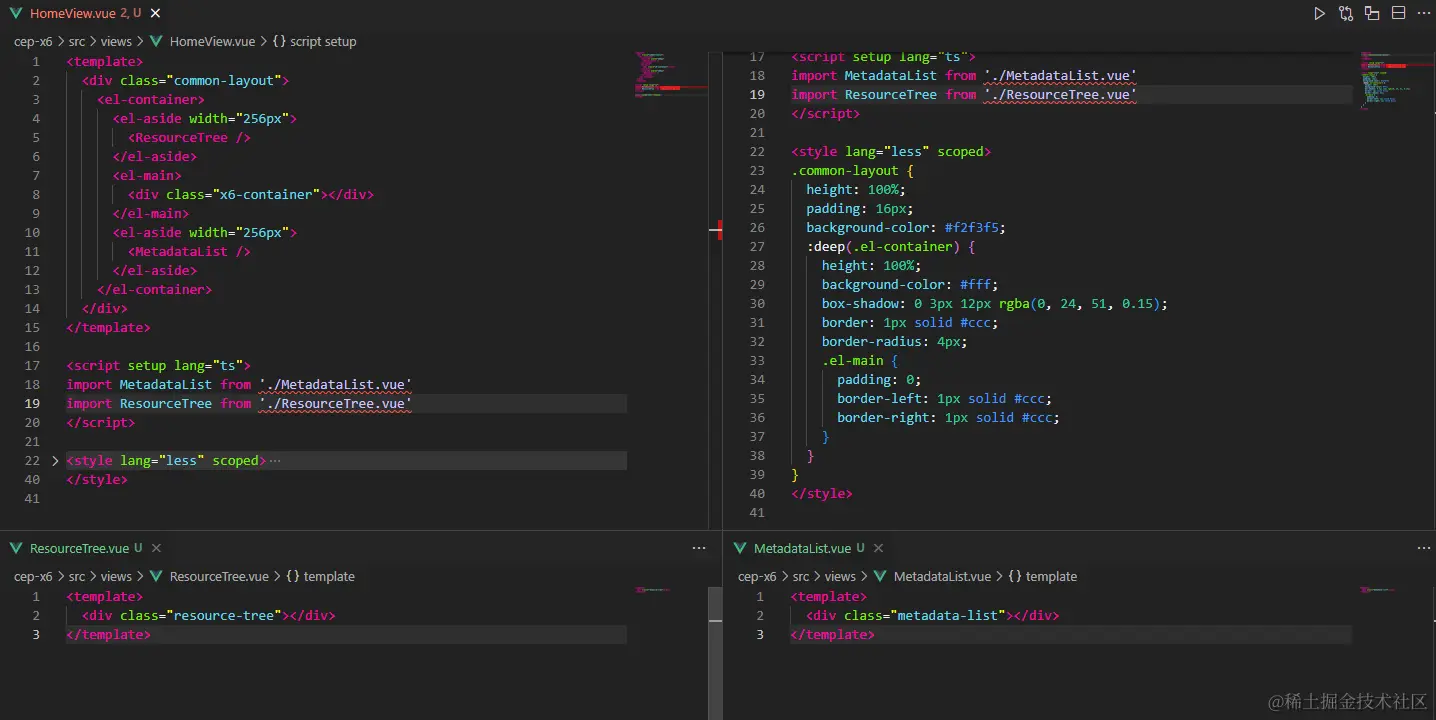Unfold via the ellipsis after the style tag

click(275, 461)
